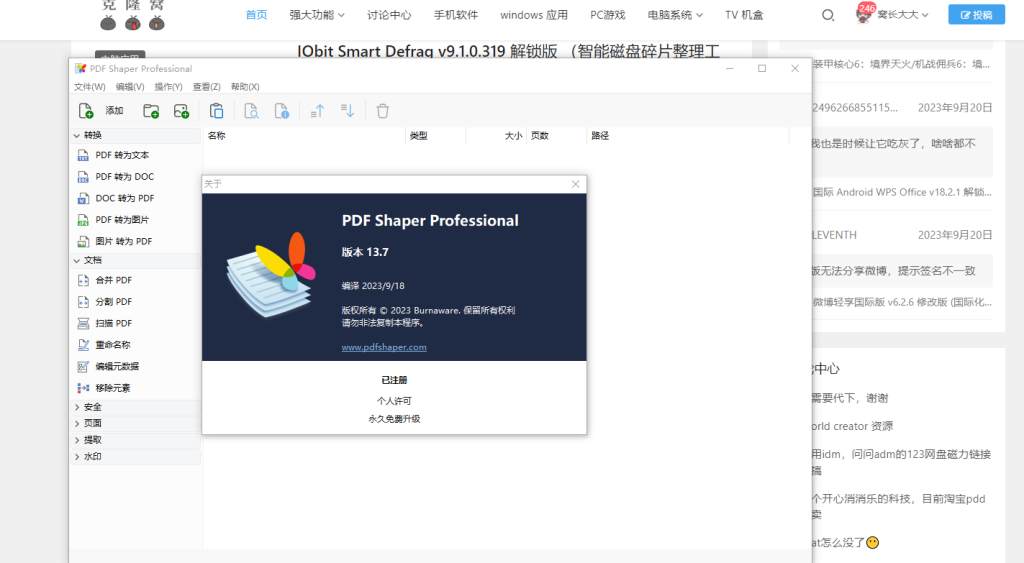Click user avatar with 246 badge
Viewport: 1024px width, 563px height.
[863, 15]
